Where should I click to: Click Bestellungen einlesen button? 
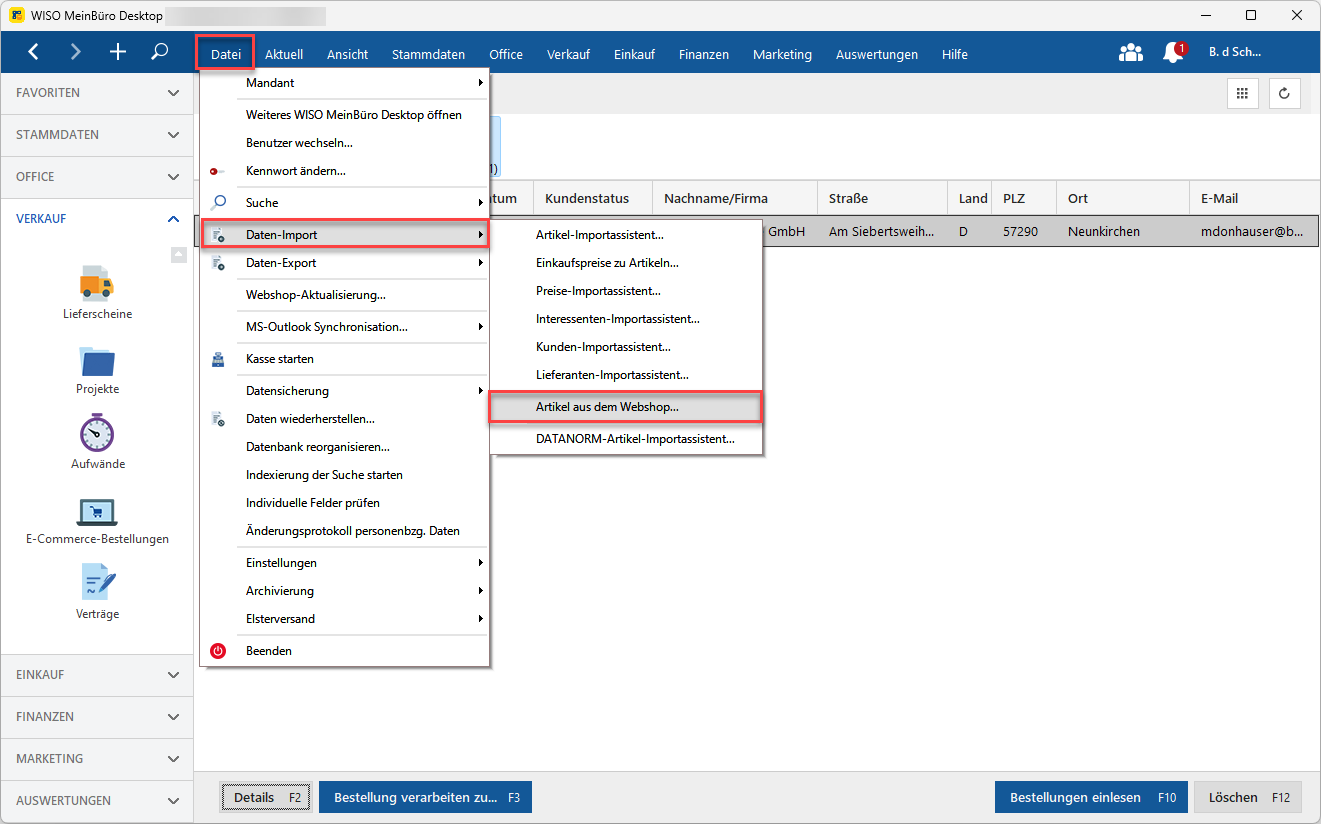pos(1091,797)
